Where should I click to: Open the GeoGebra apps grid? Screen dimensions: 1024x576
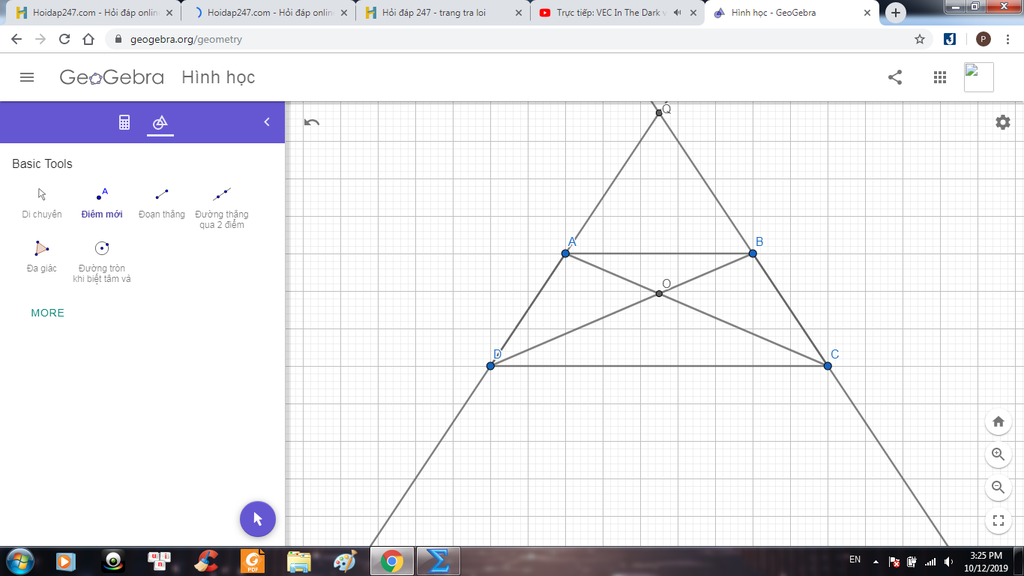tap(940, 77)
